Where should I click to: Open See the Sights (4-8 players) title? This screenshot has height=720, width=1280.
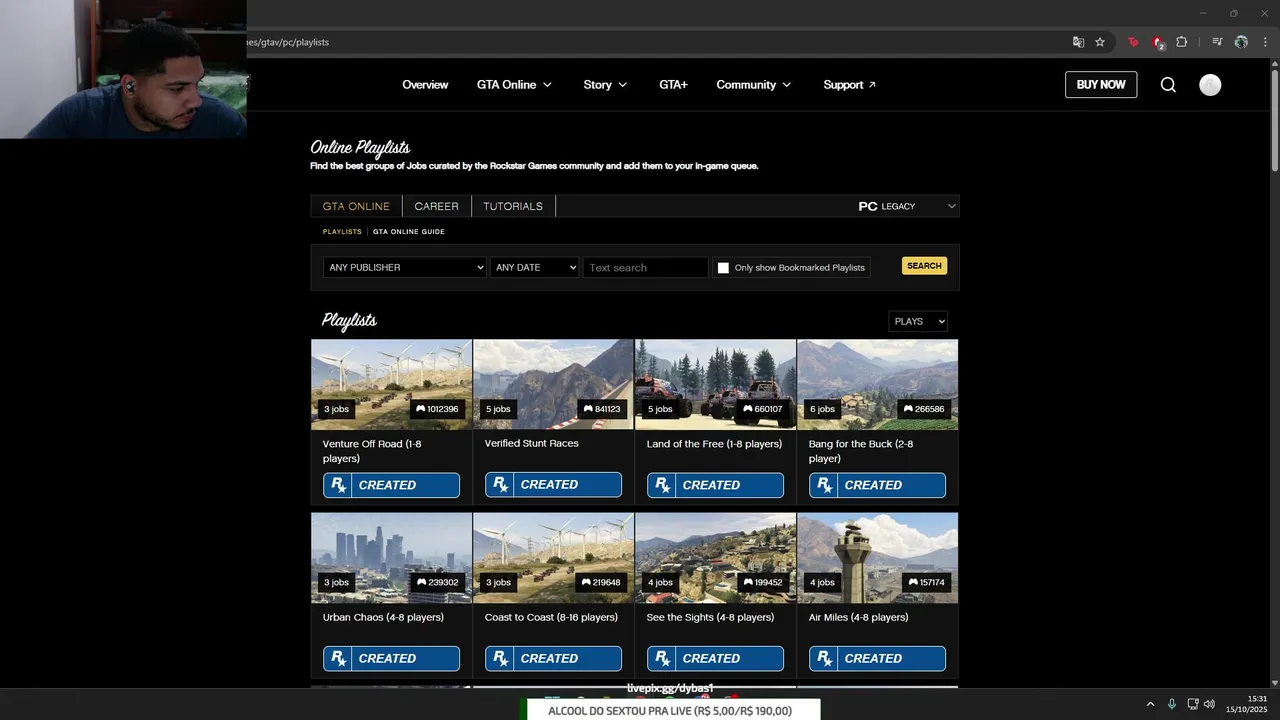pyautogui.click(x=710, y=617)
